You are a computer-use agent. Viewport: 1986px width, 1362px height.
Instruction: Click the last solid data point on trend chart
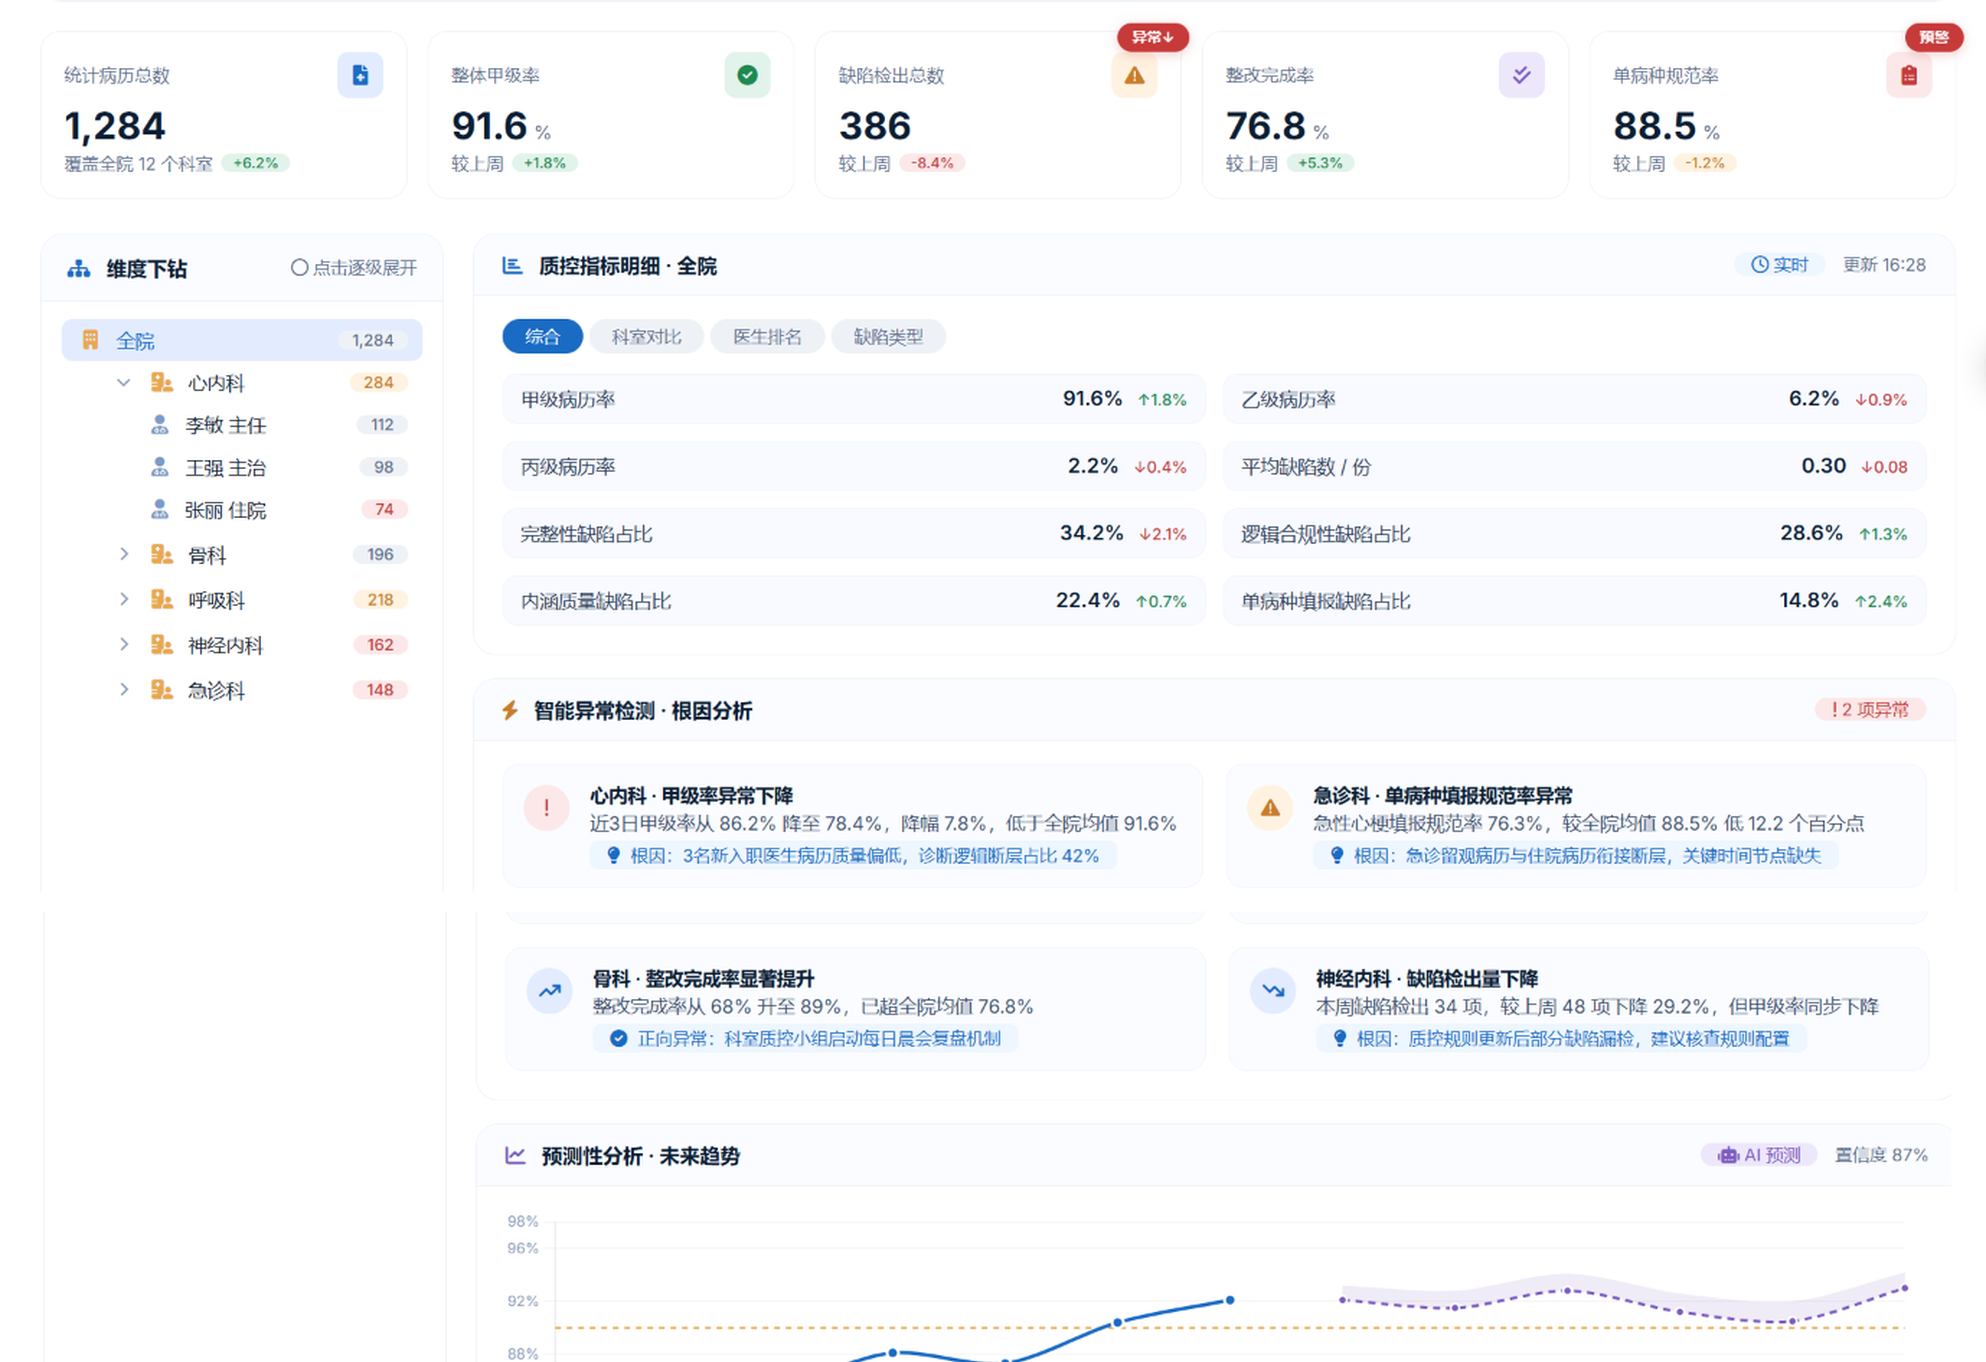pyautogui.click(x=1230, y=1300)
